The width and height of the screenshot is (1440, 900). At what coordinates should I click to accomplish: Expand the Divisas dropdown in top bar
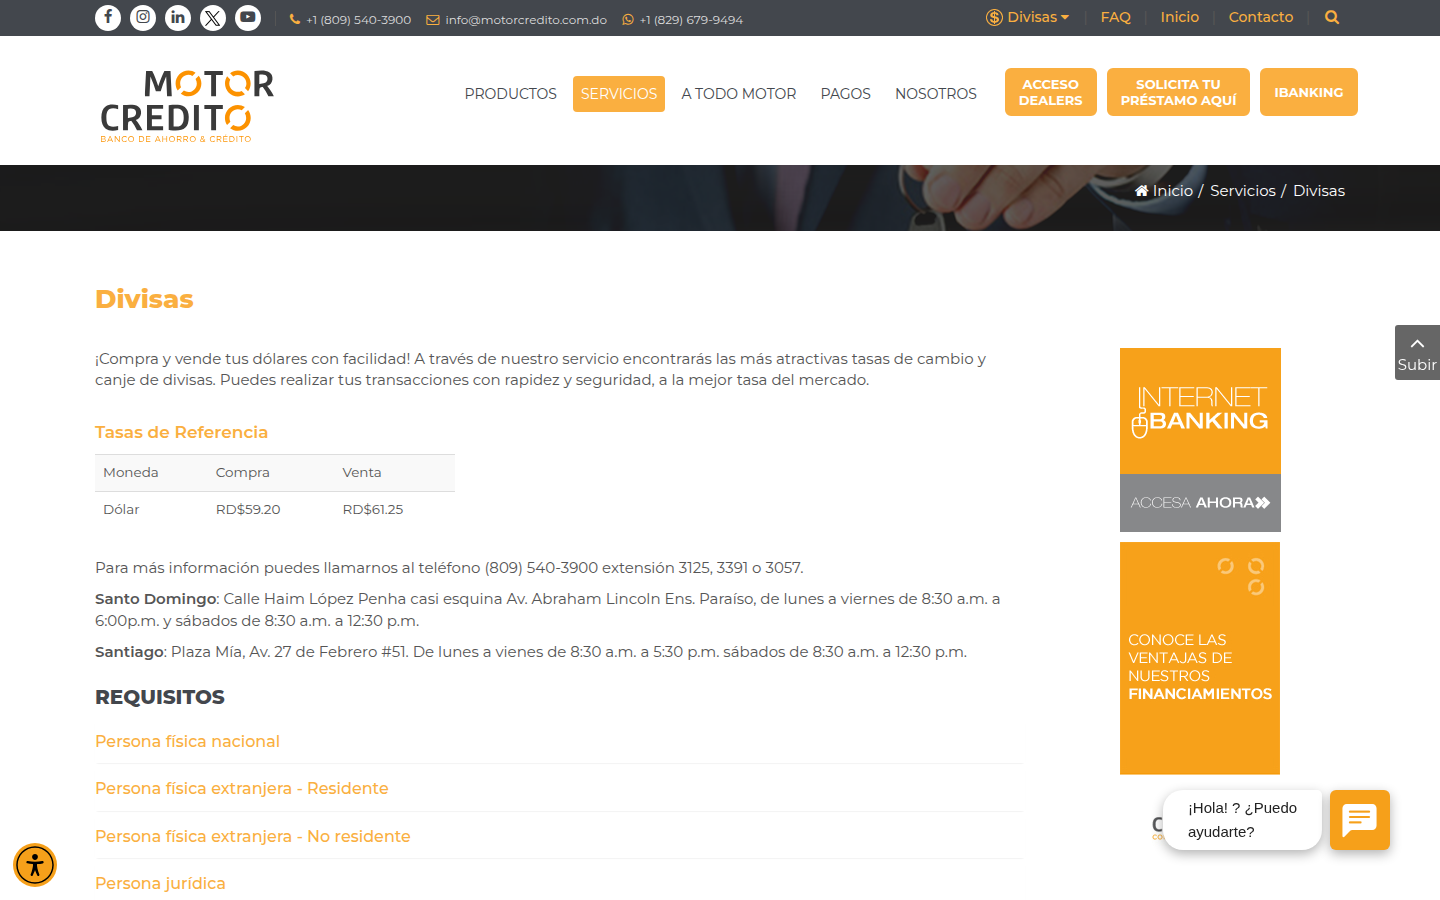click(1028, 17)
